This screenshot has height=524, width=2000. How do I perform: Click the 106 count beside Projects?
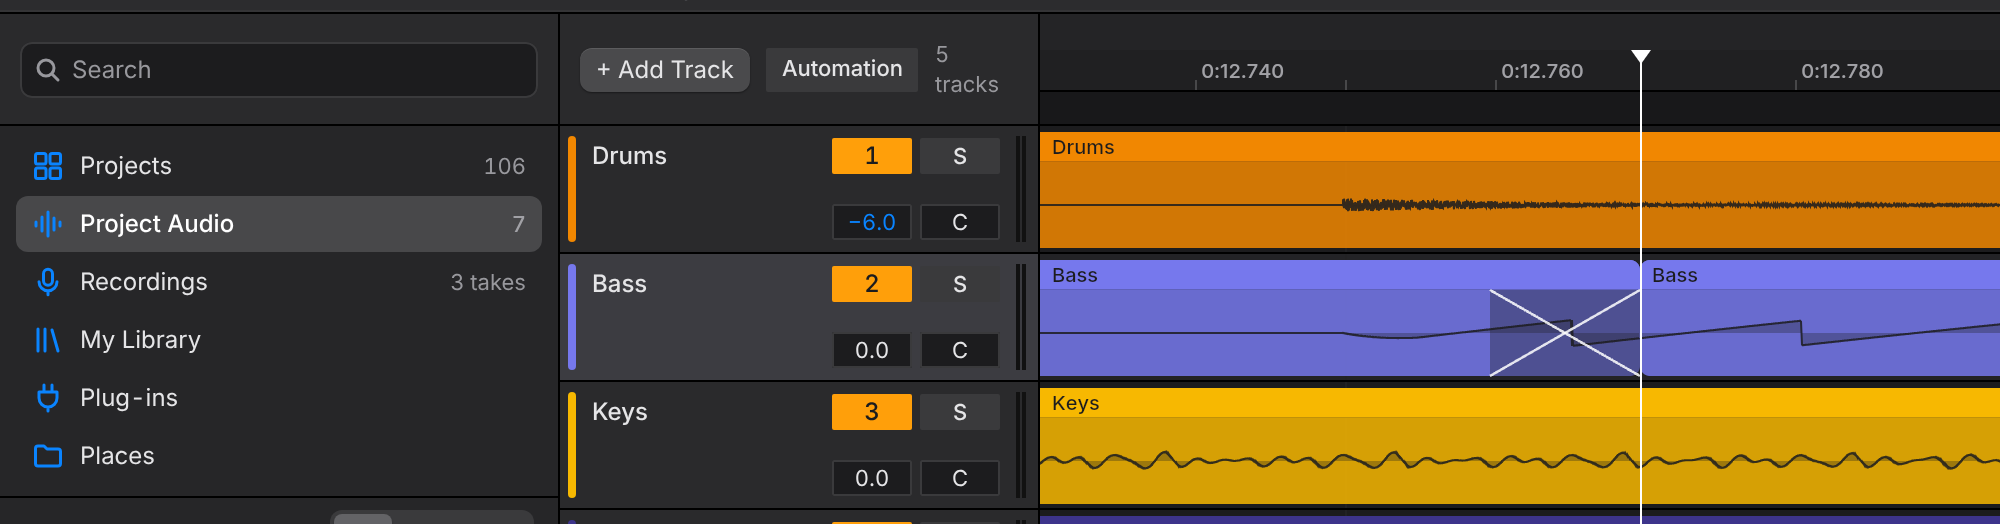coord(504,166)
